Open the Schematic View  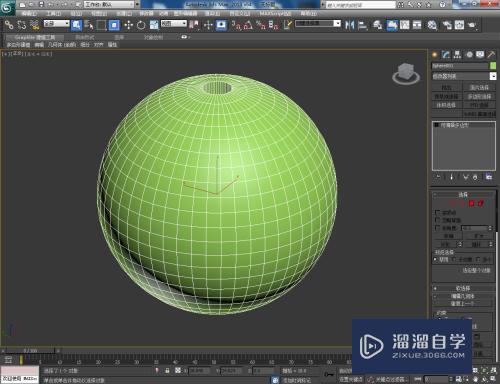417,25
